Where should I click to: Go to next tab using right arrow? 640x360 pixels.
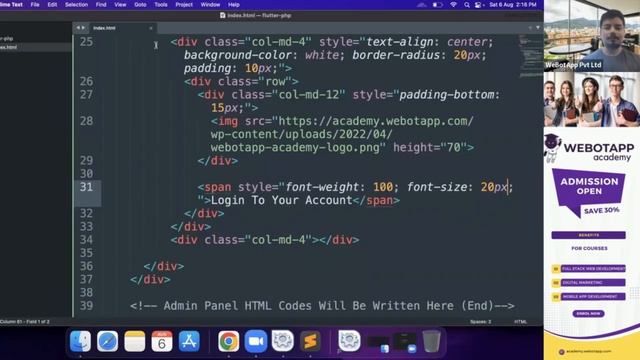[83, 28]
